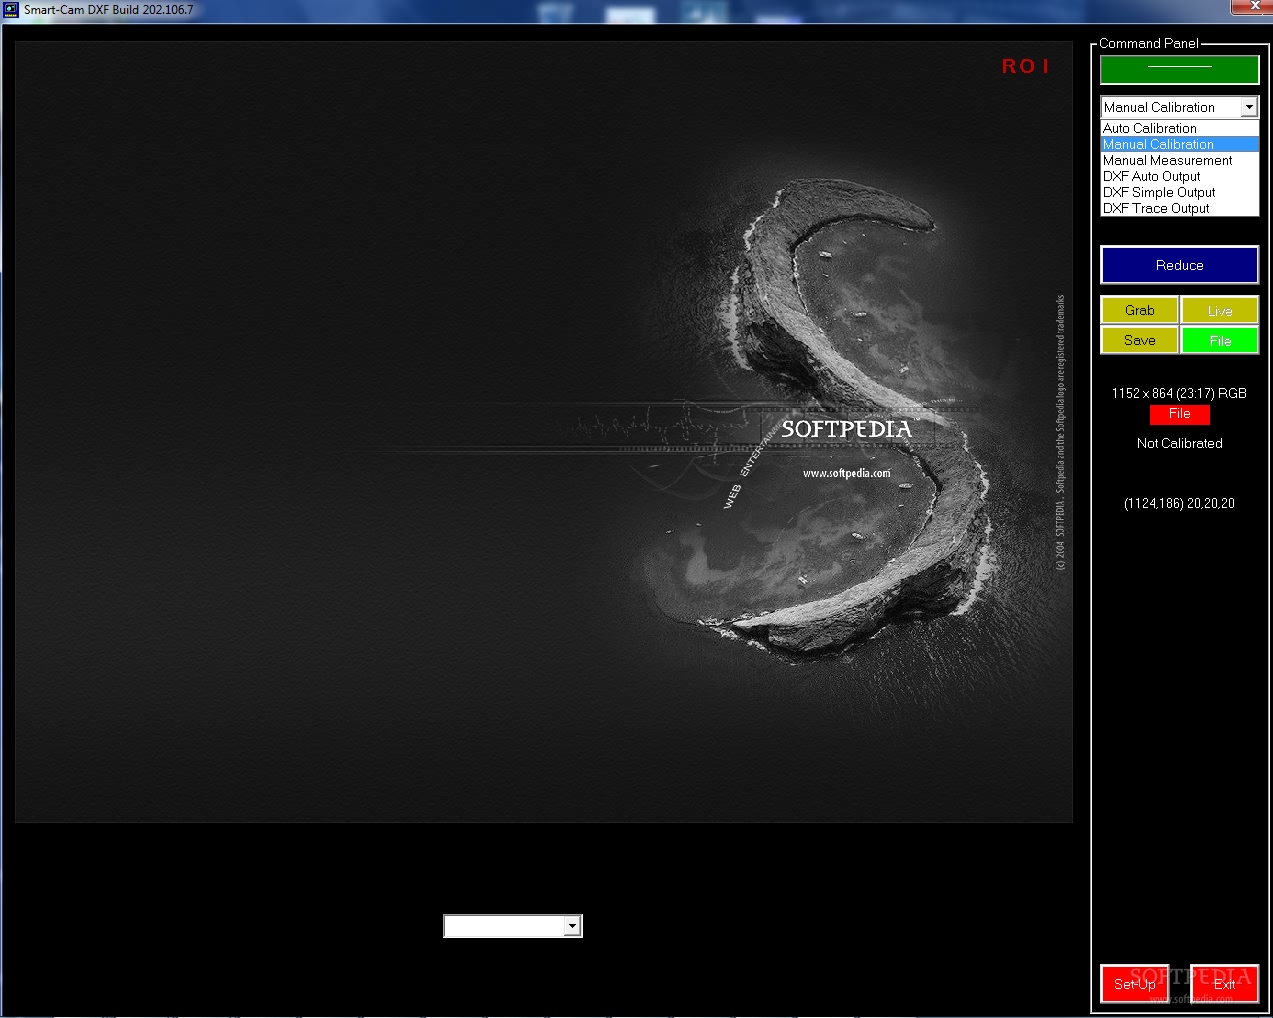Click the Save button
The image size is (1273, 1018).
pos(1139,340)
